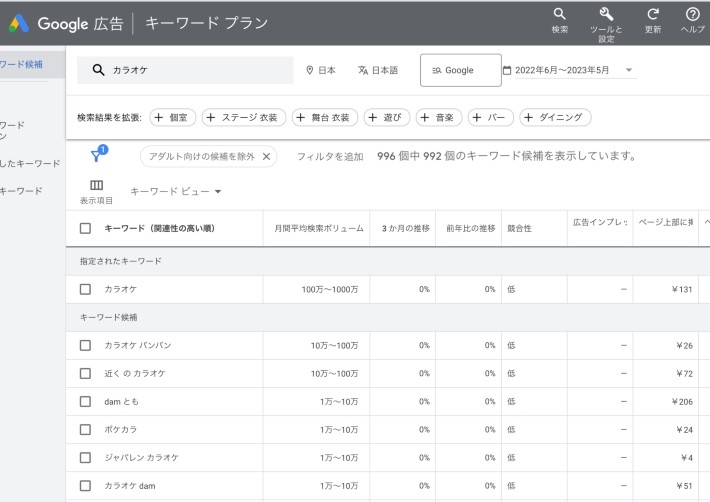Add 音楽 suggestion chip
710x502 pixels.
tap(439, 118)
